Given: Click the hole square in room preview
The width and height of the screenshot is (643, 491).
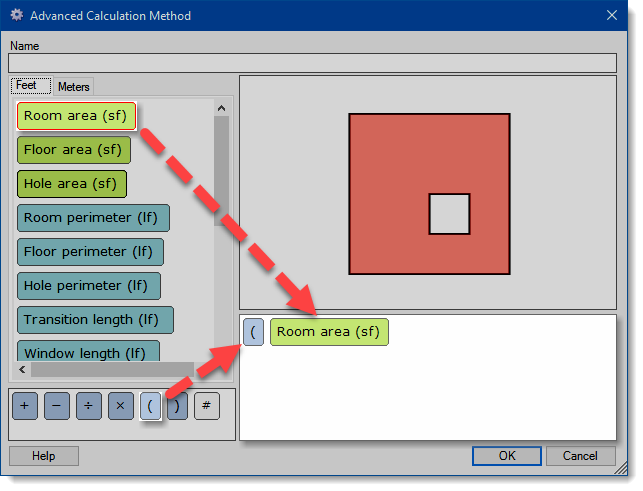Looking at the screenshot, I should pos(449,214).
